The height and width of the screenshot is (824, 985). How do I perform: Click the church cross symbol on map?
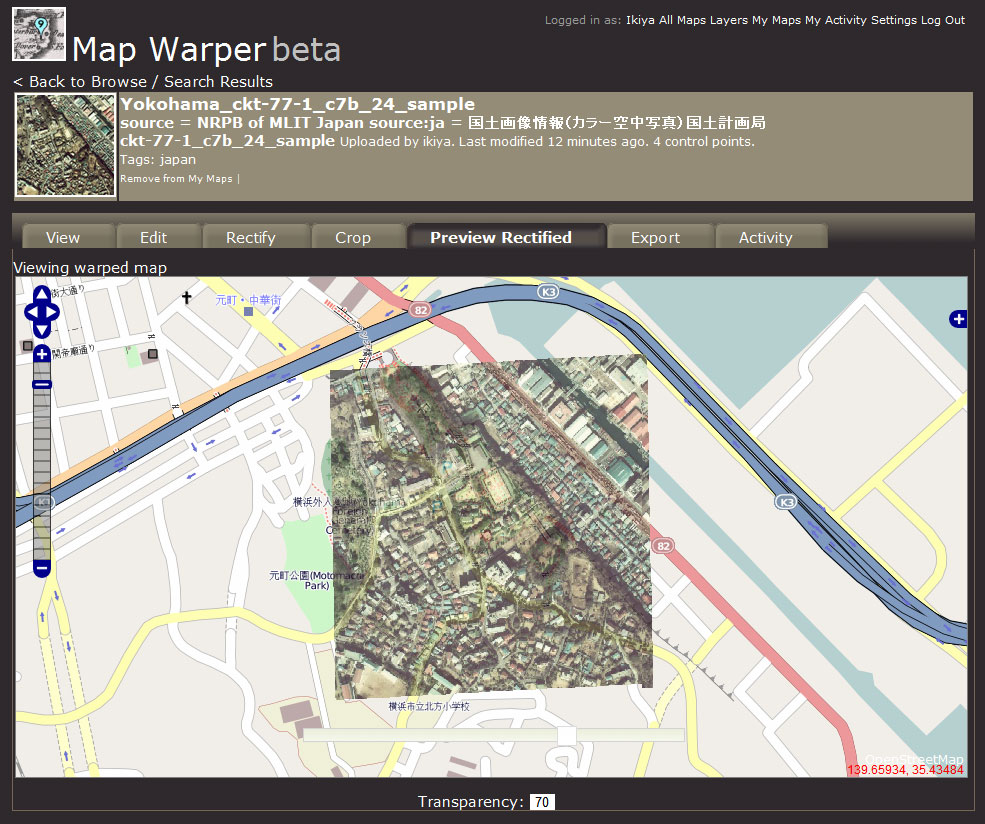point(187,297)
